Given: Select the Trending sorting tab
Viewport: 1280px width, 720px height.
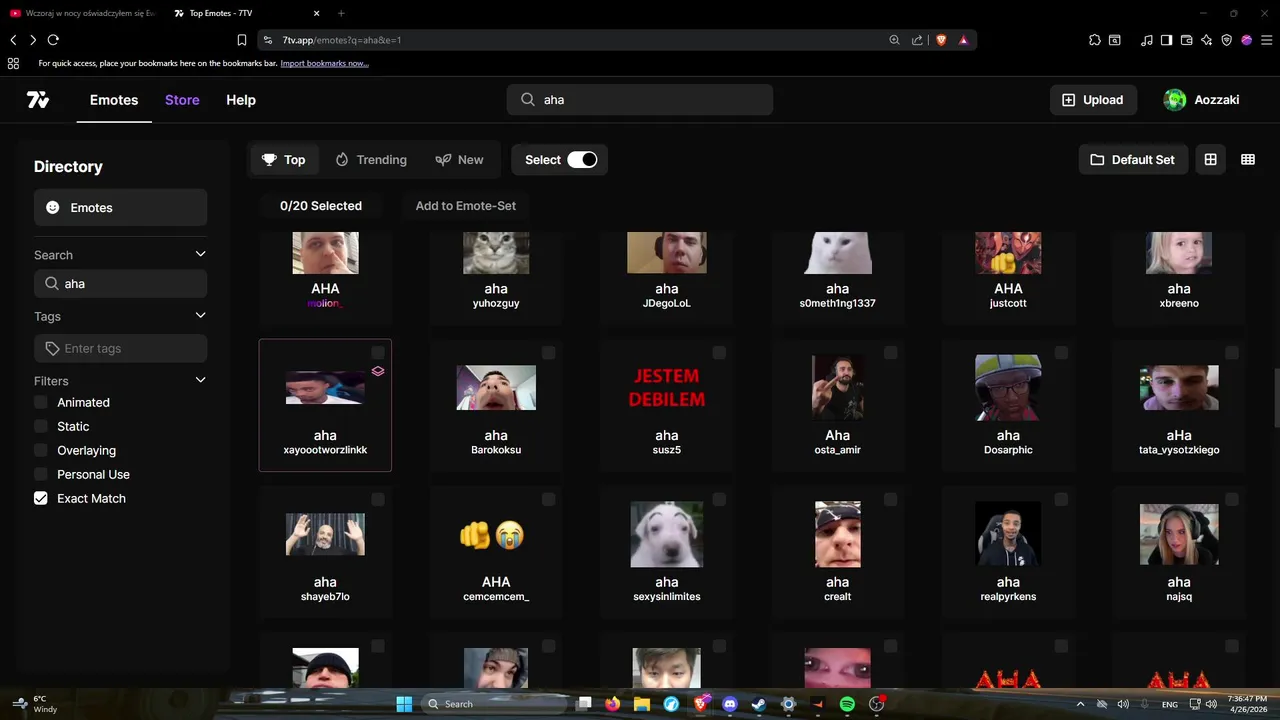Looking at the screenshot, I should [x=371, y=160].
